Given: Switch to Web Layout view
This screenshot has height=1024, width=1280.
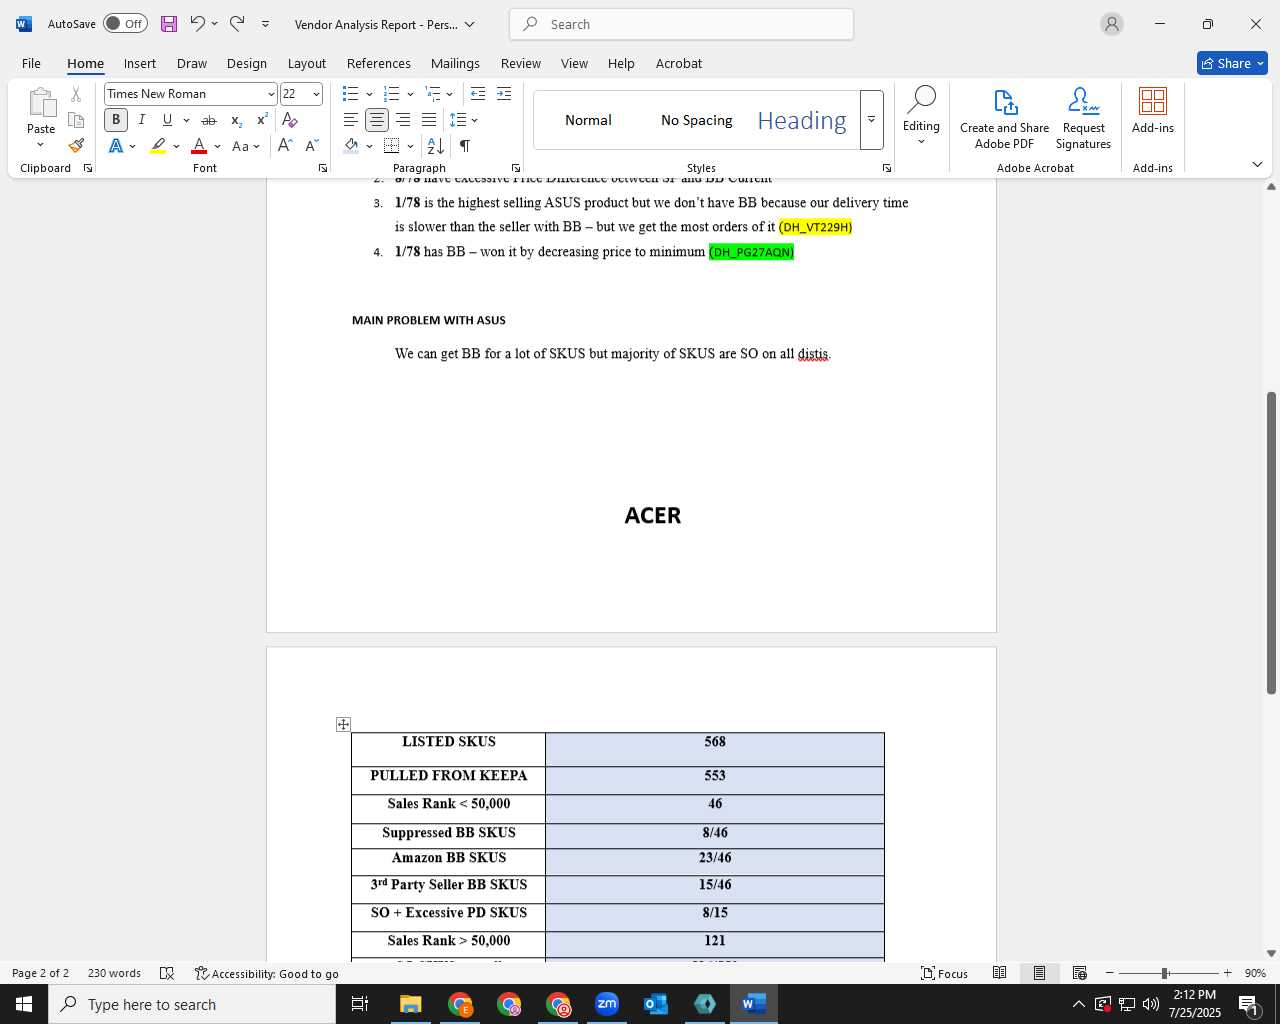Looking at the screenshot, I should pos(1079,973).
